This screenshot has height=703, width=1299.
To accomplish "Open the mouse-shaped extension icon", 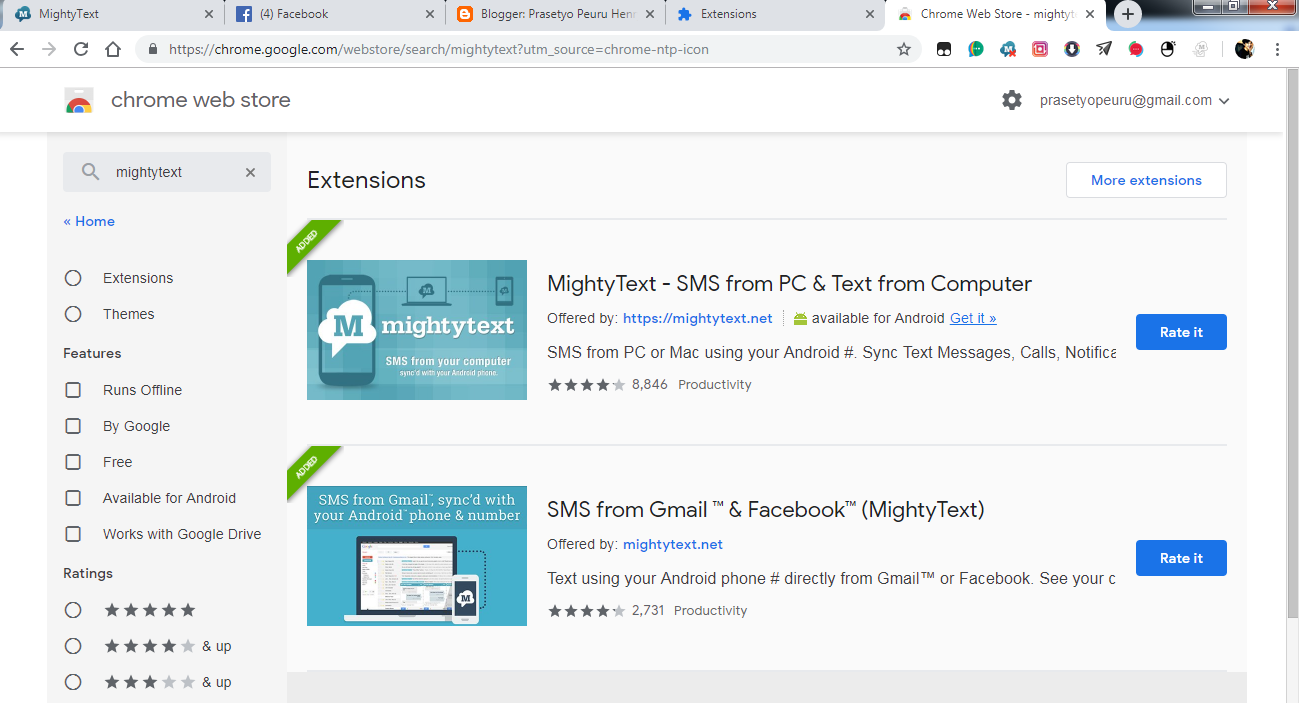I will click(x=1168, y=49).
